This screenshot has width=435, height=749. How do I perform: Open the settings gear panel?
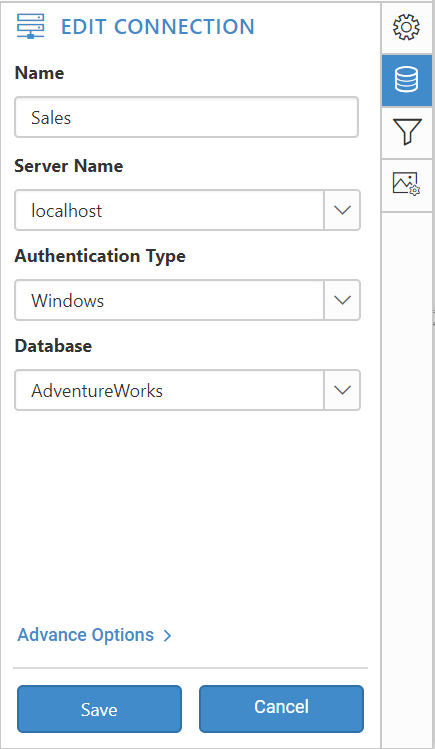click(x=406, y=27)
